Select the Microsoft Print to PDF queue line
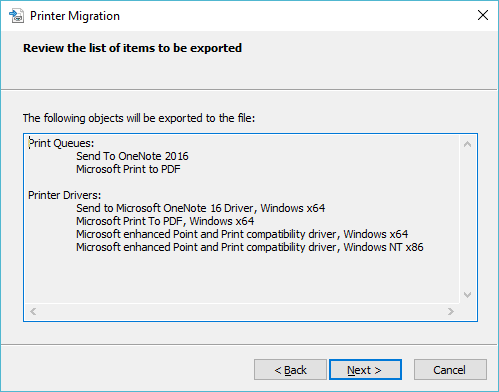Screen dimensions: 499x392 tap(128, 169)
